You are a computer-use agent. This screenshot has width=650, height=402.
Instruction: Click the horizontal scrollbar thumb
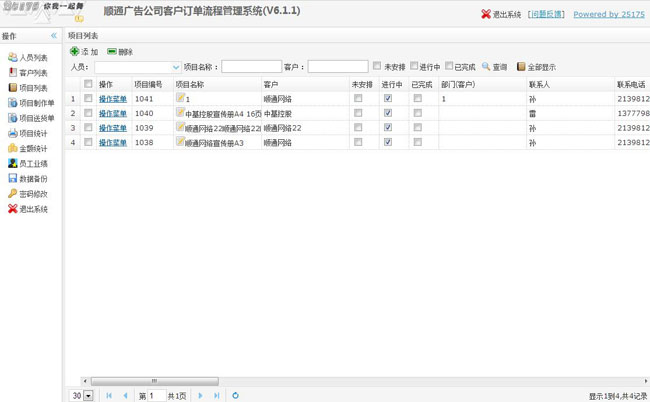click(155, 381)
